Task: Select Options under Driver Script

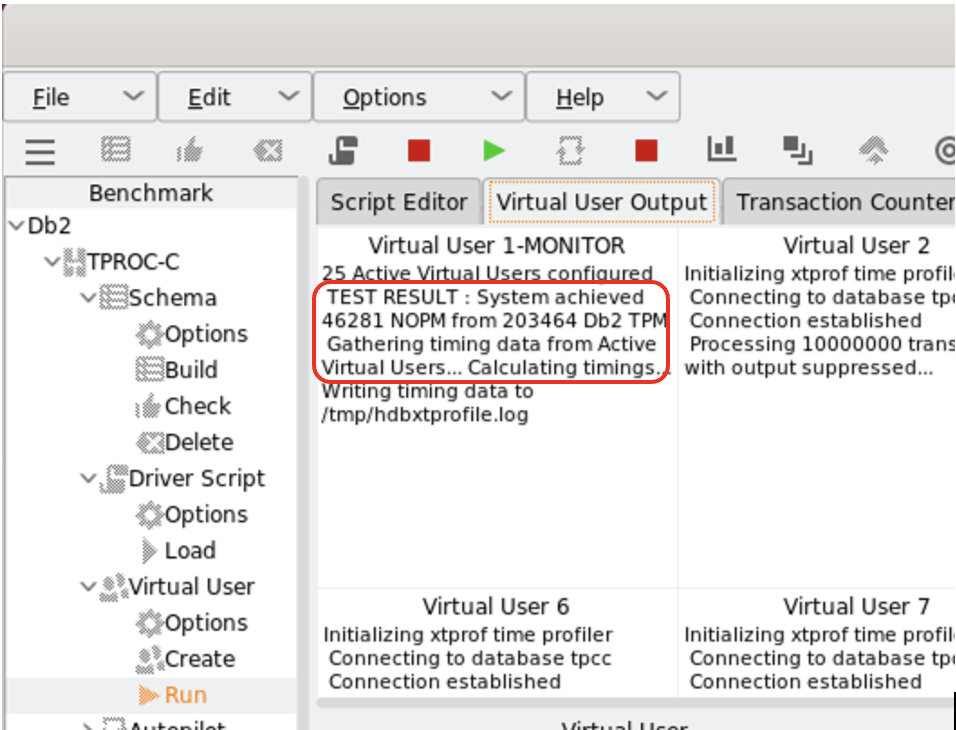Action: tap(206, 515)
